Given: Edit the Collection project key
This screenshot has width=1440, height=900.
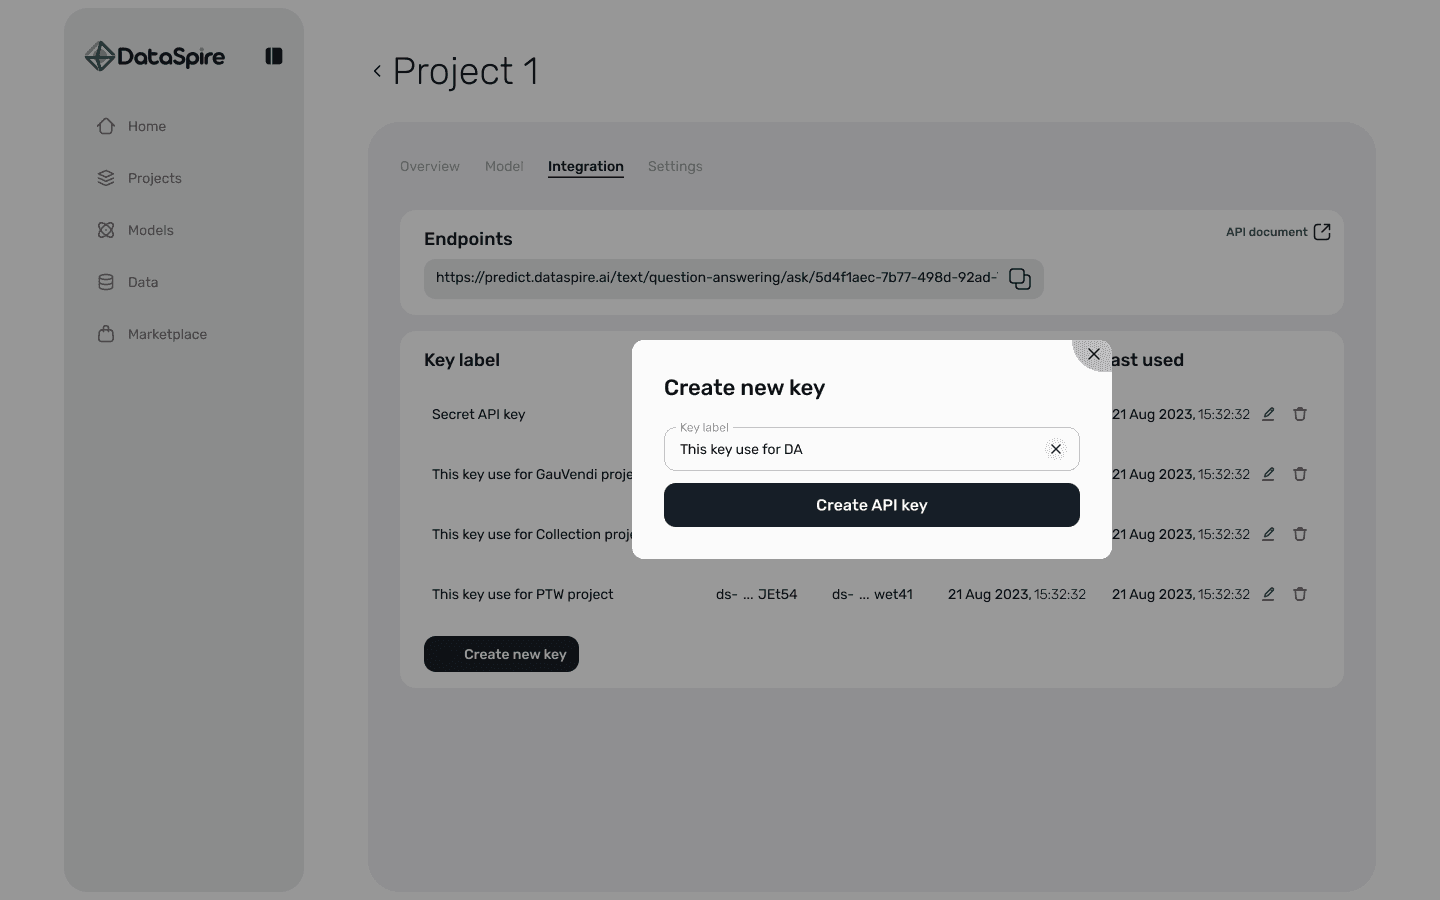Looking at the screenshot, I should tap(1268, 534).
